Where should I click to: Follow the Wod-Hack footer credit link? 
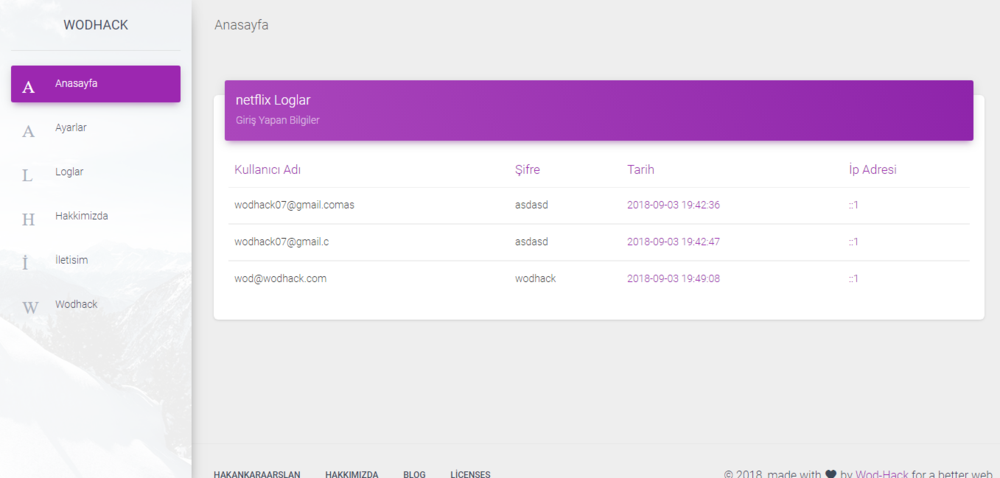pos(882,474)
